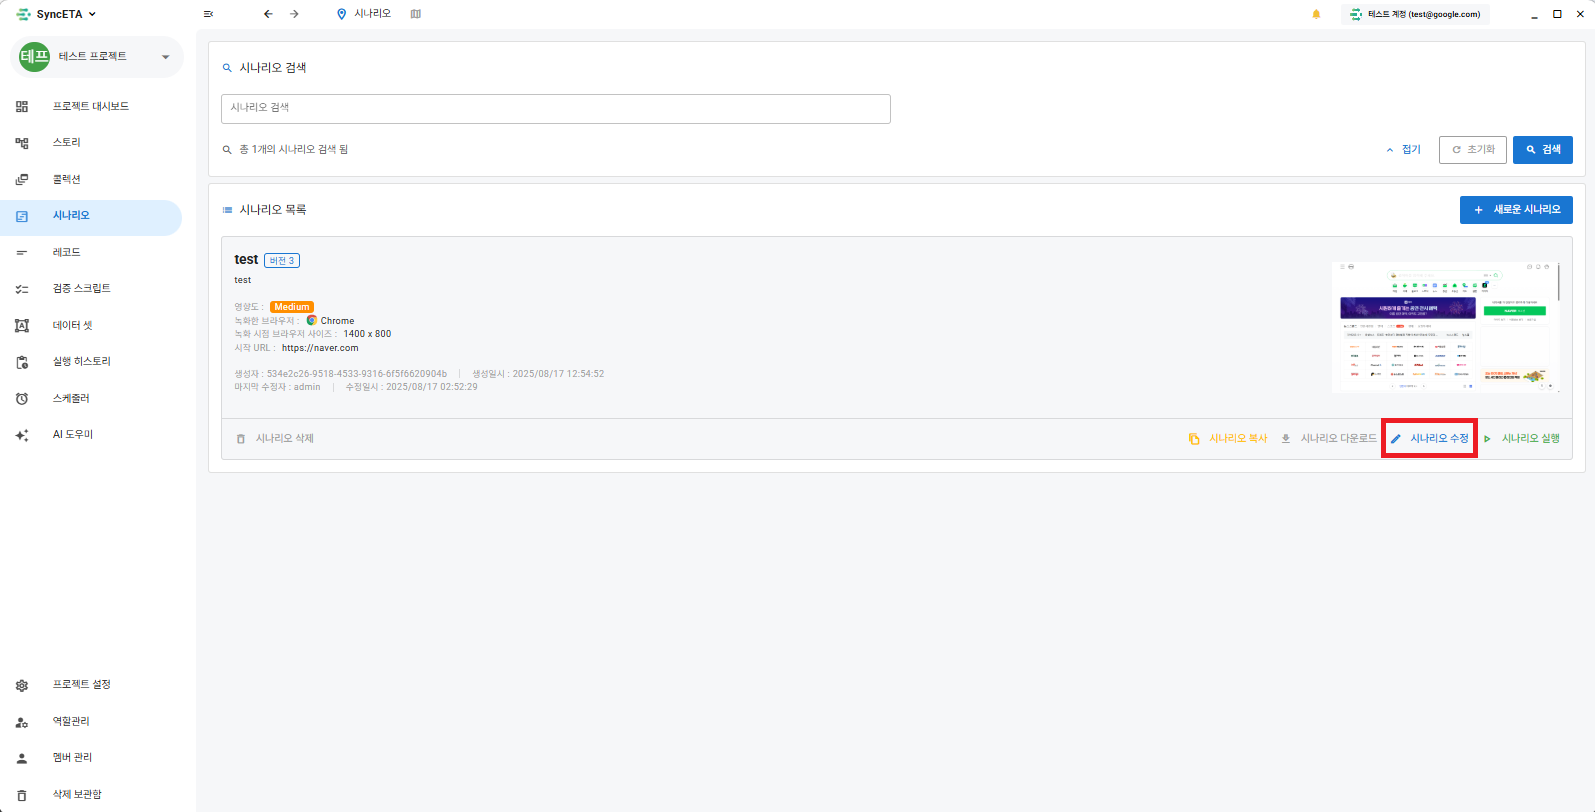Open the SyncETA app dropdown menu
The width and height of the screenshot is (1595, 812).
(58, 14)
